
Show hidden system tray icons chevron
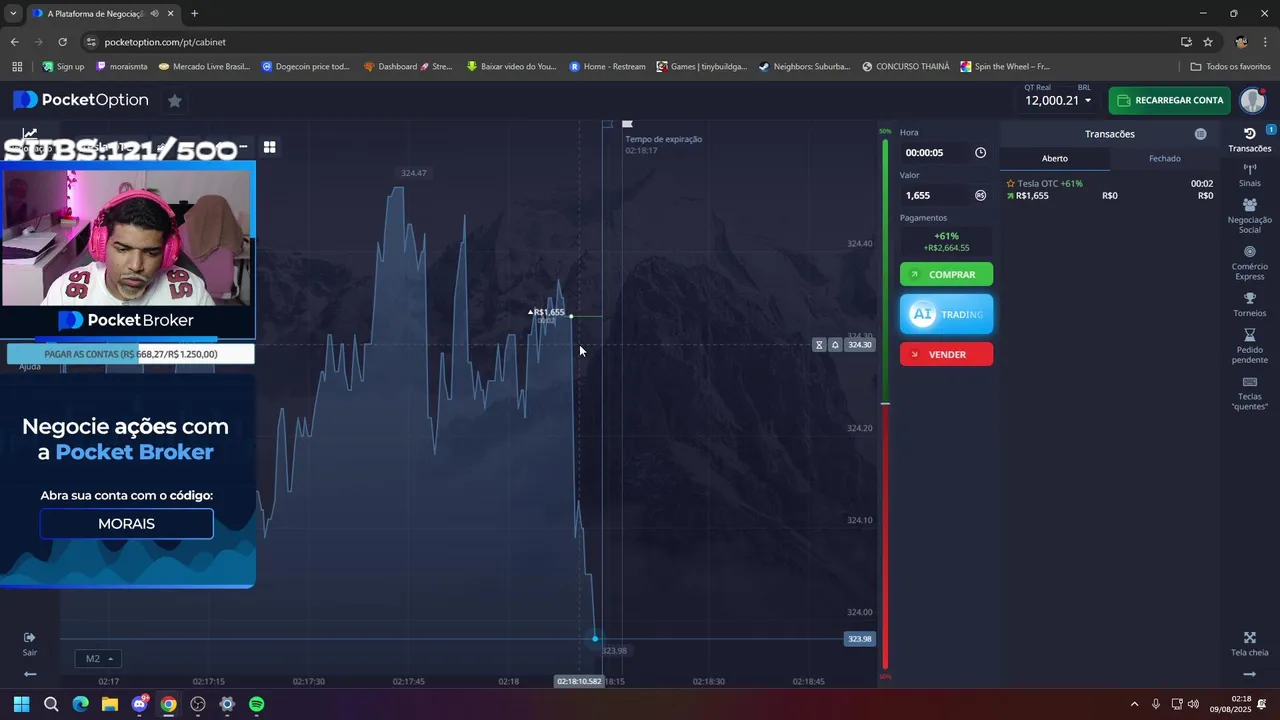[x=1134, y=704]
